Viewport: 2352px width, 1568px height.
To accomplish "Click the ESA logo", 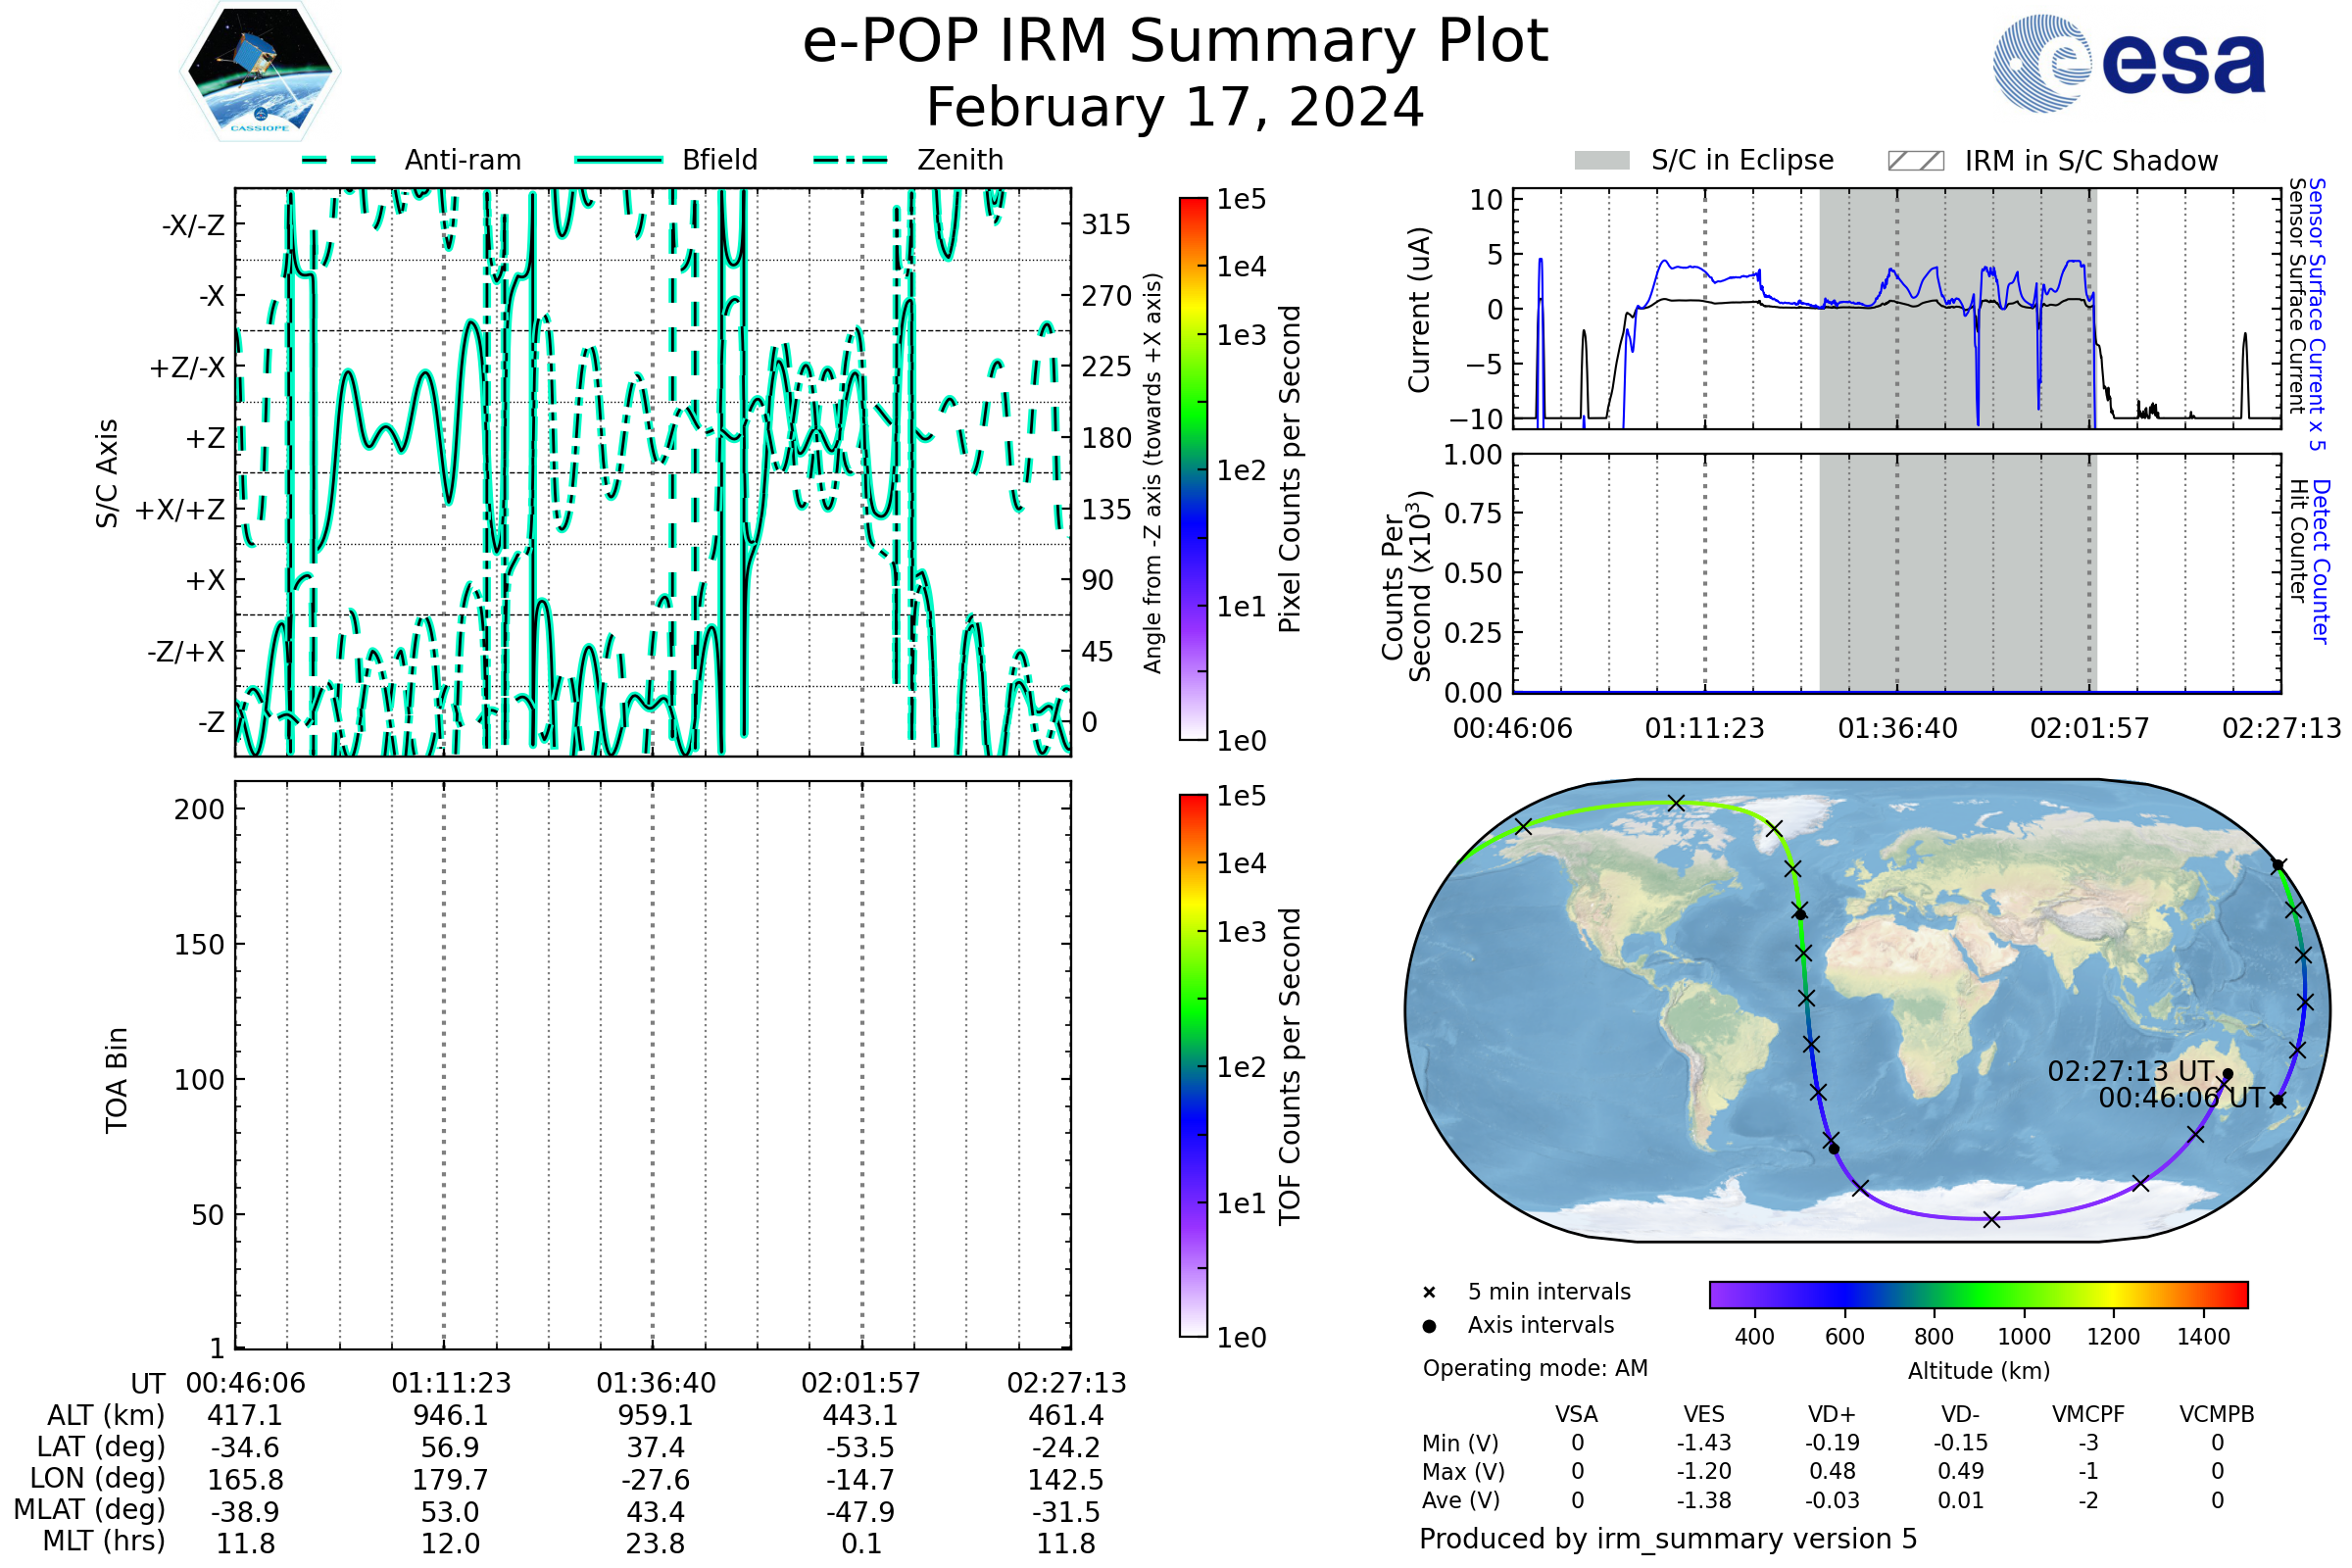I will pyautogui.click(x=2130, y=65).
